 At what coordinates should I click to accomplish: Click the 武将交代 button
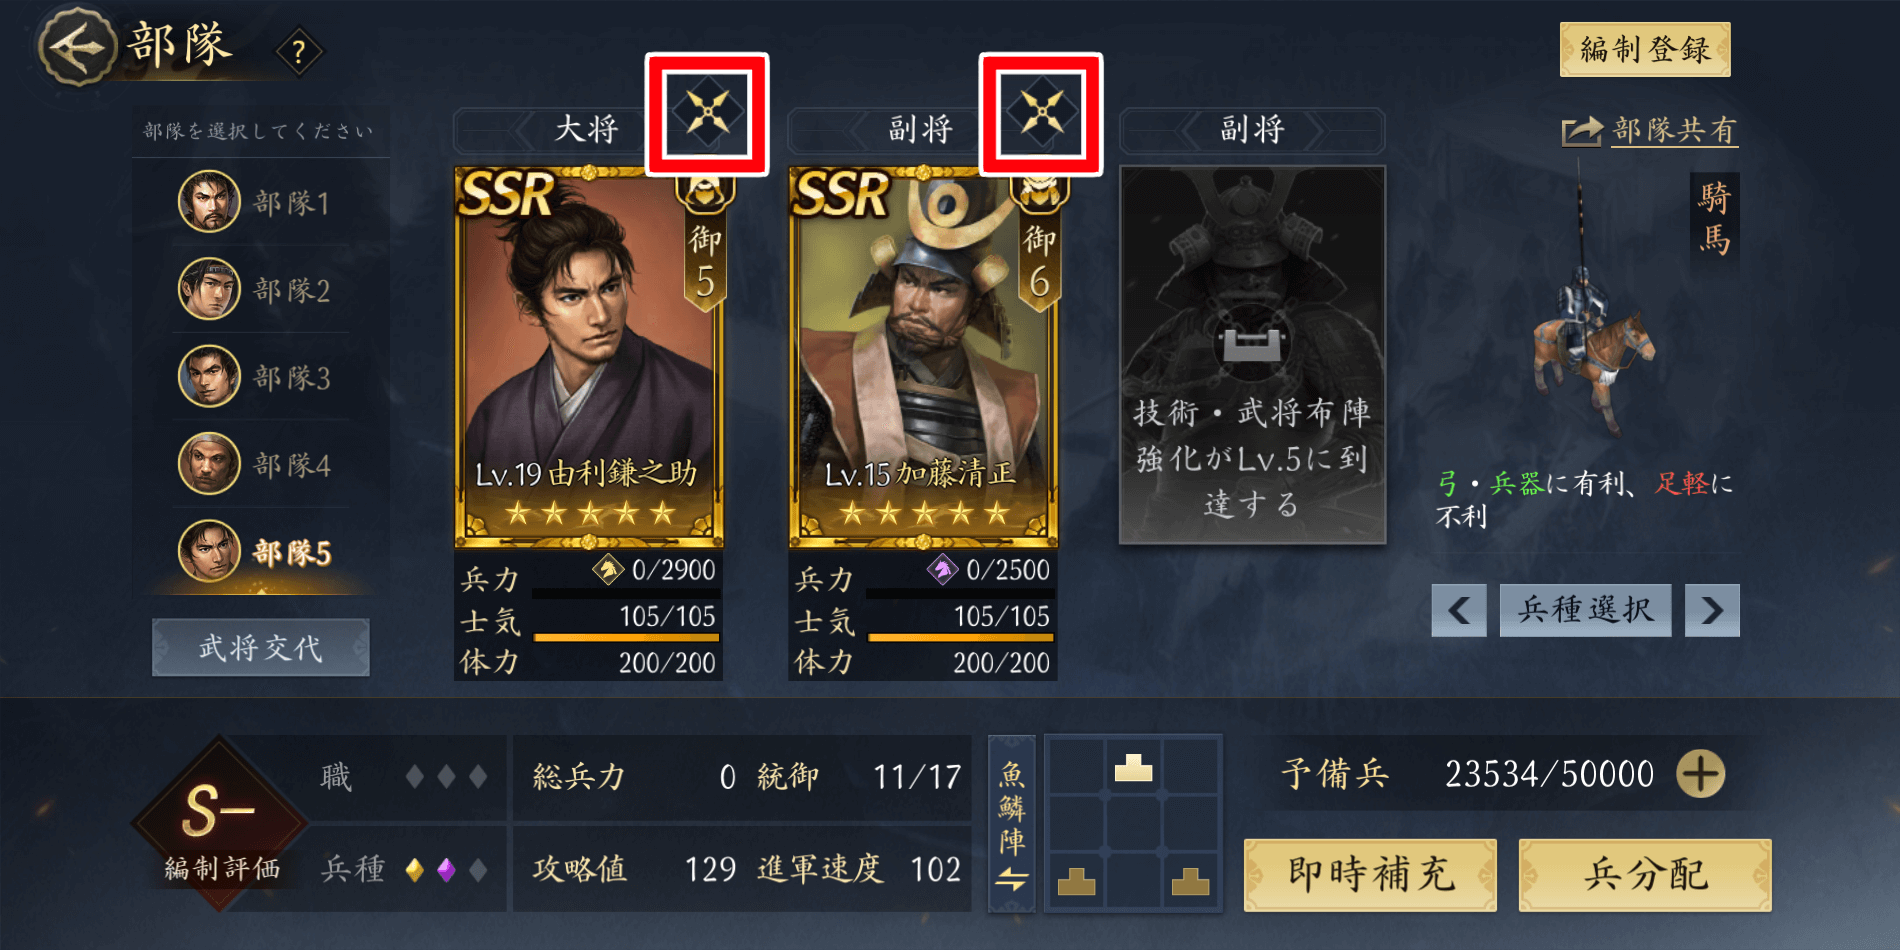(x=261, y=648)
